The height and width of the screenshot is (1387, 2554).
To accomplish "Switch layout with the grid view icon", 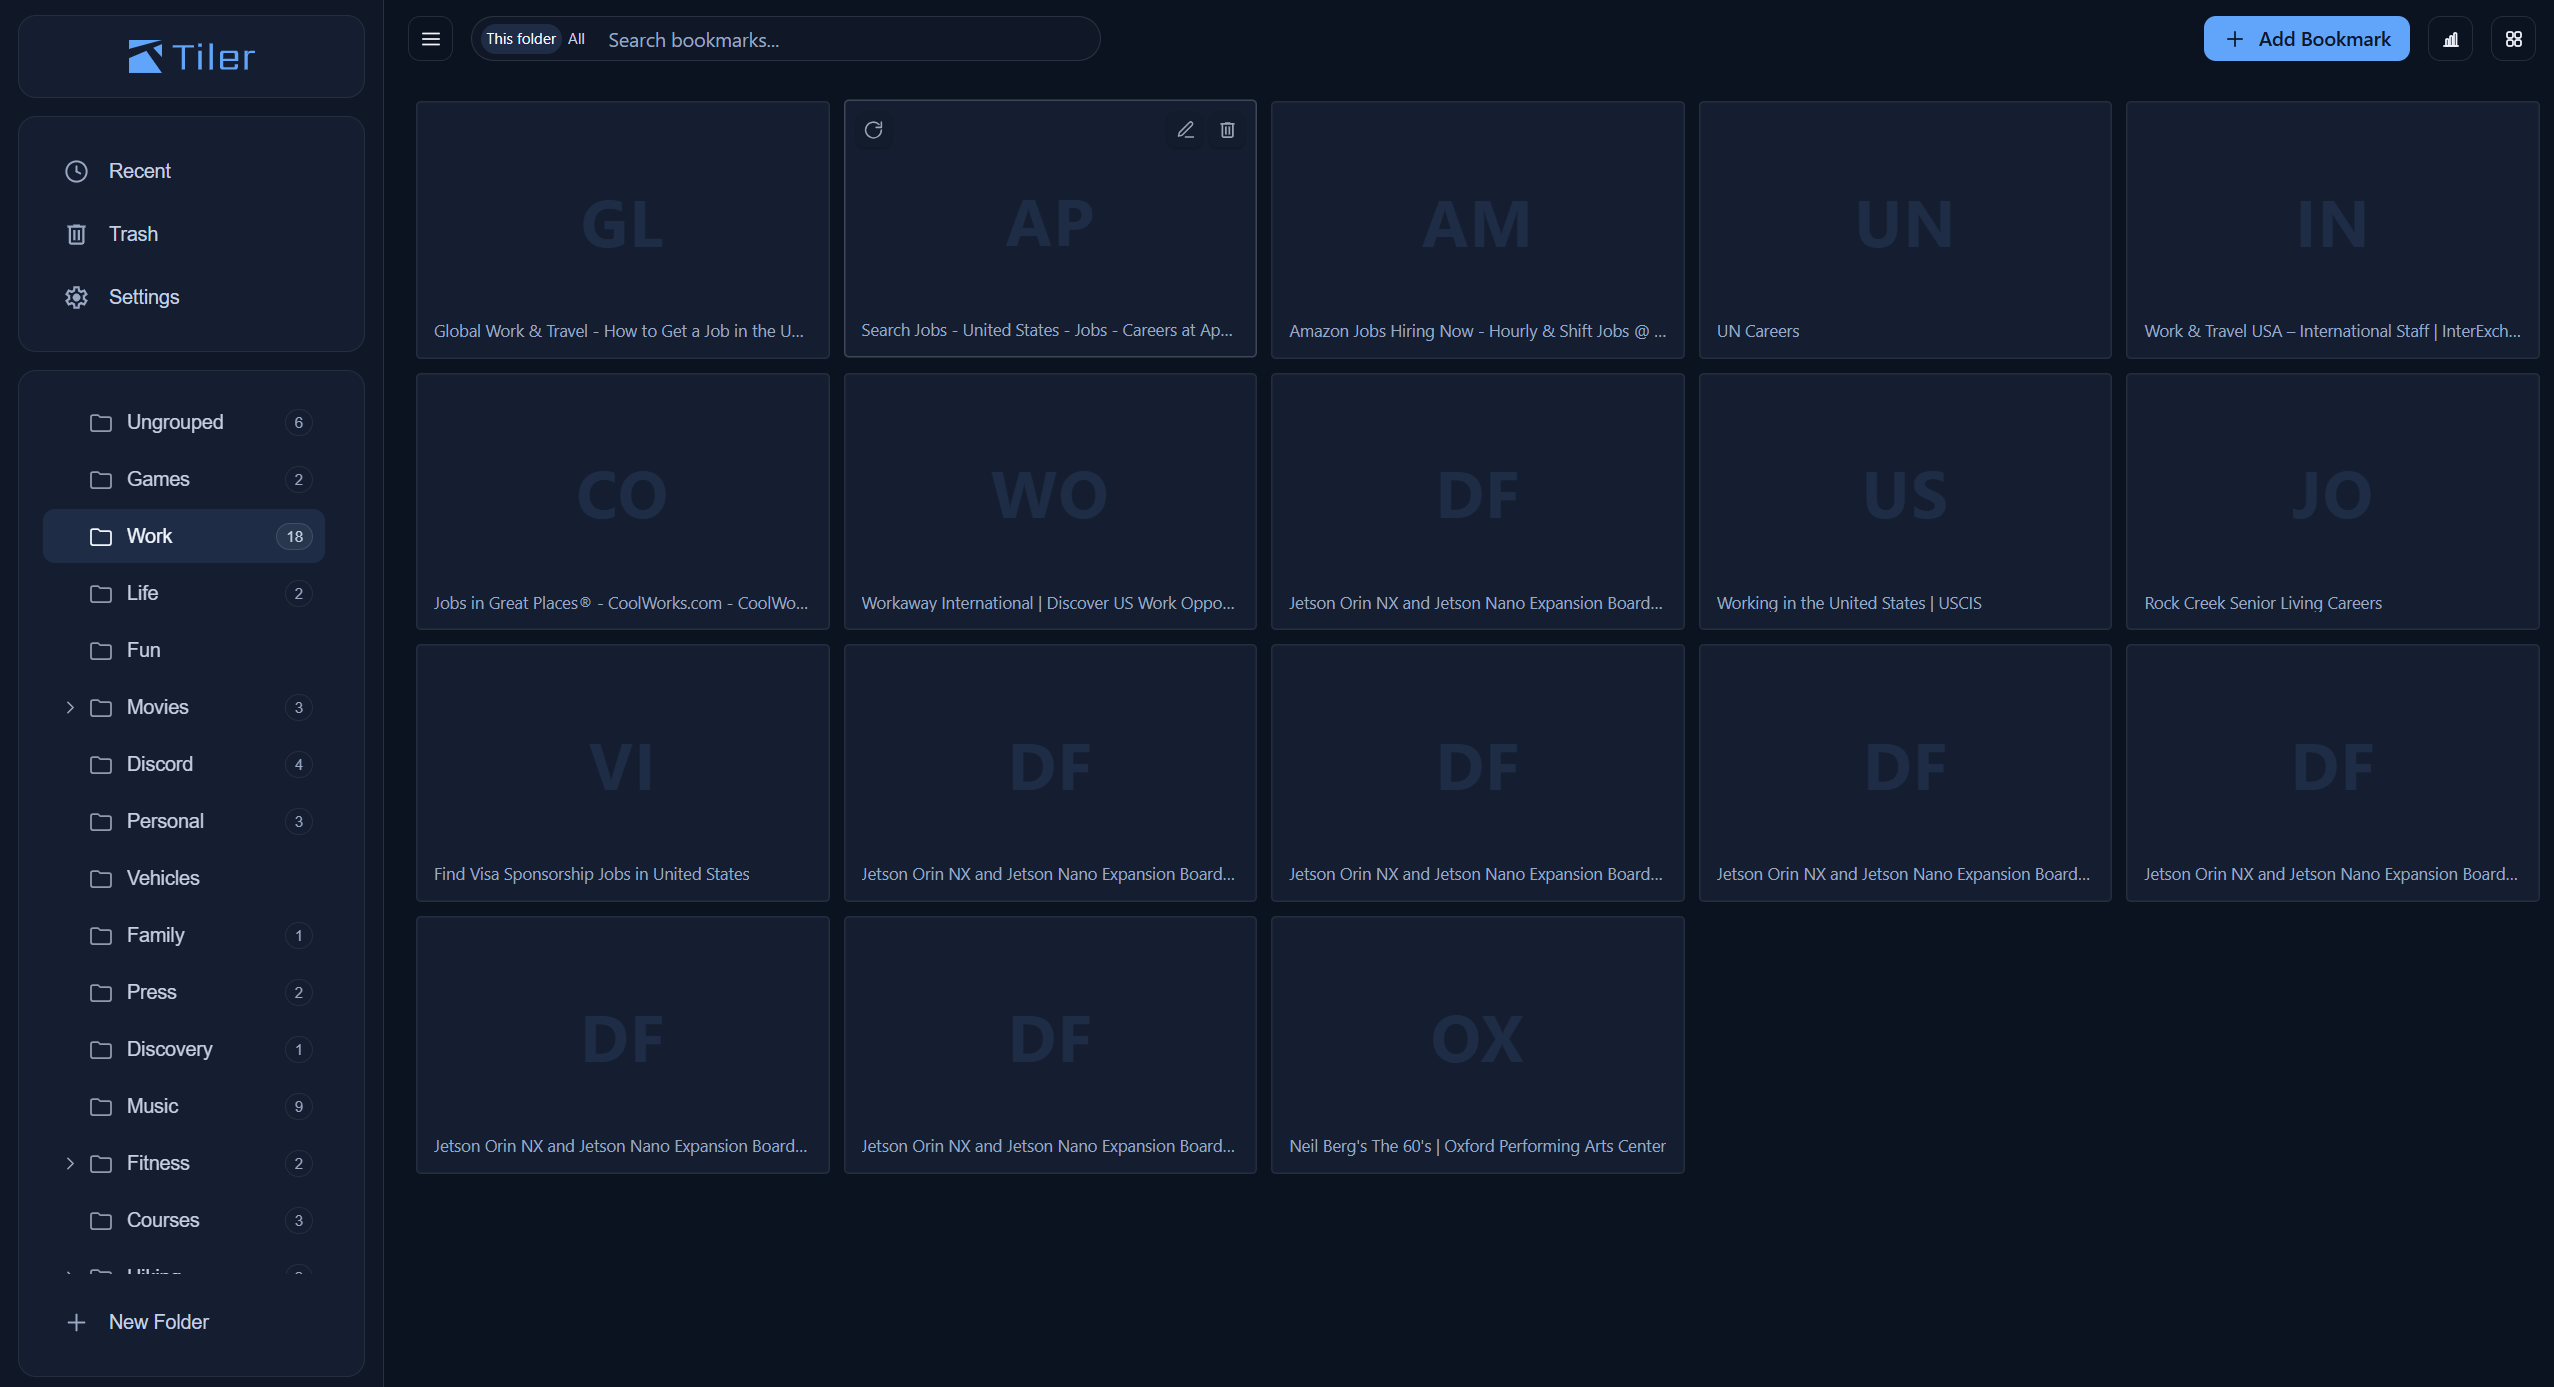I will pyautogui.click(x=2513, y=39).
